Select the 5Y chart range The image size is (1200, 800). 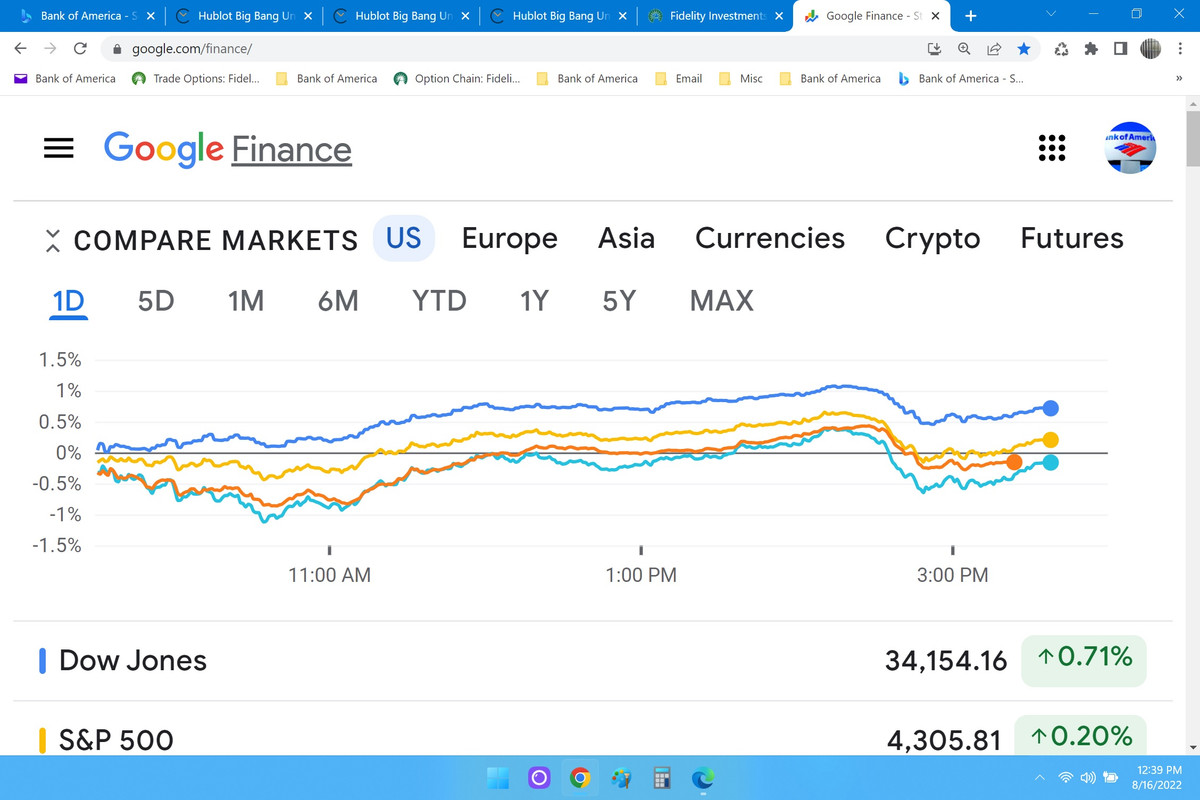[619, 300]
